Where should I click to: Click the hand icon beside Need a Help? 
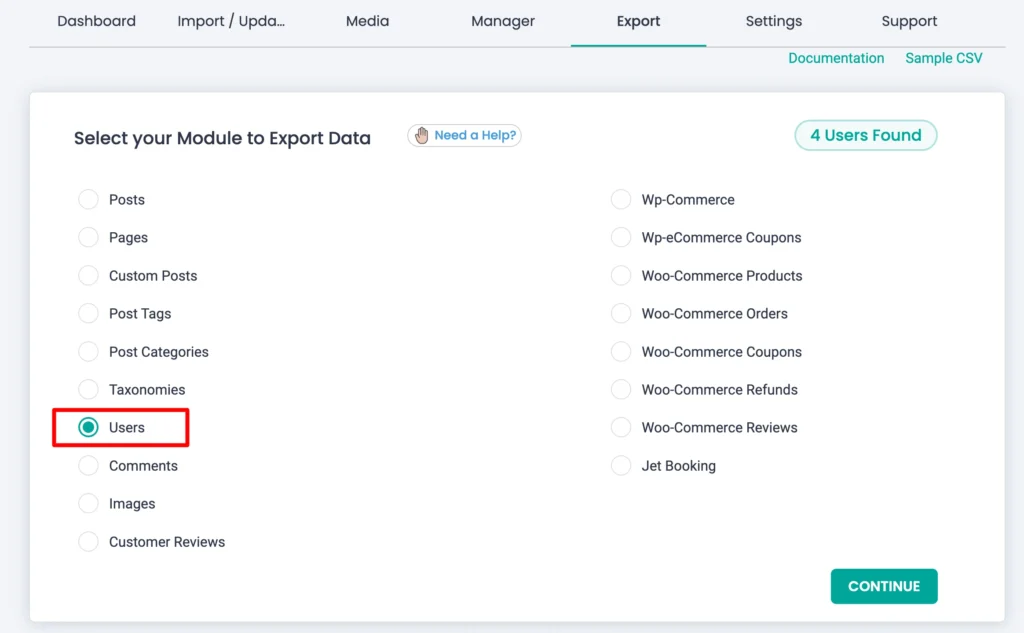[421, 135]
